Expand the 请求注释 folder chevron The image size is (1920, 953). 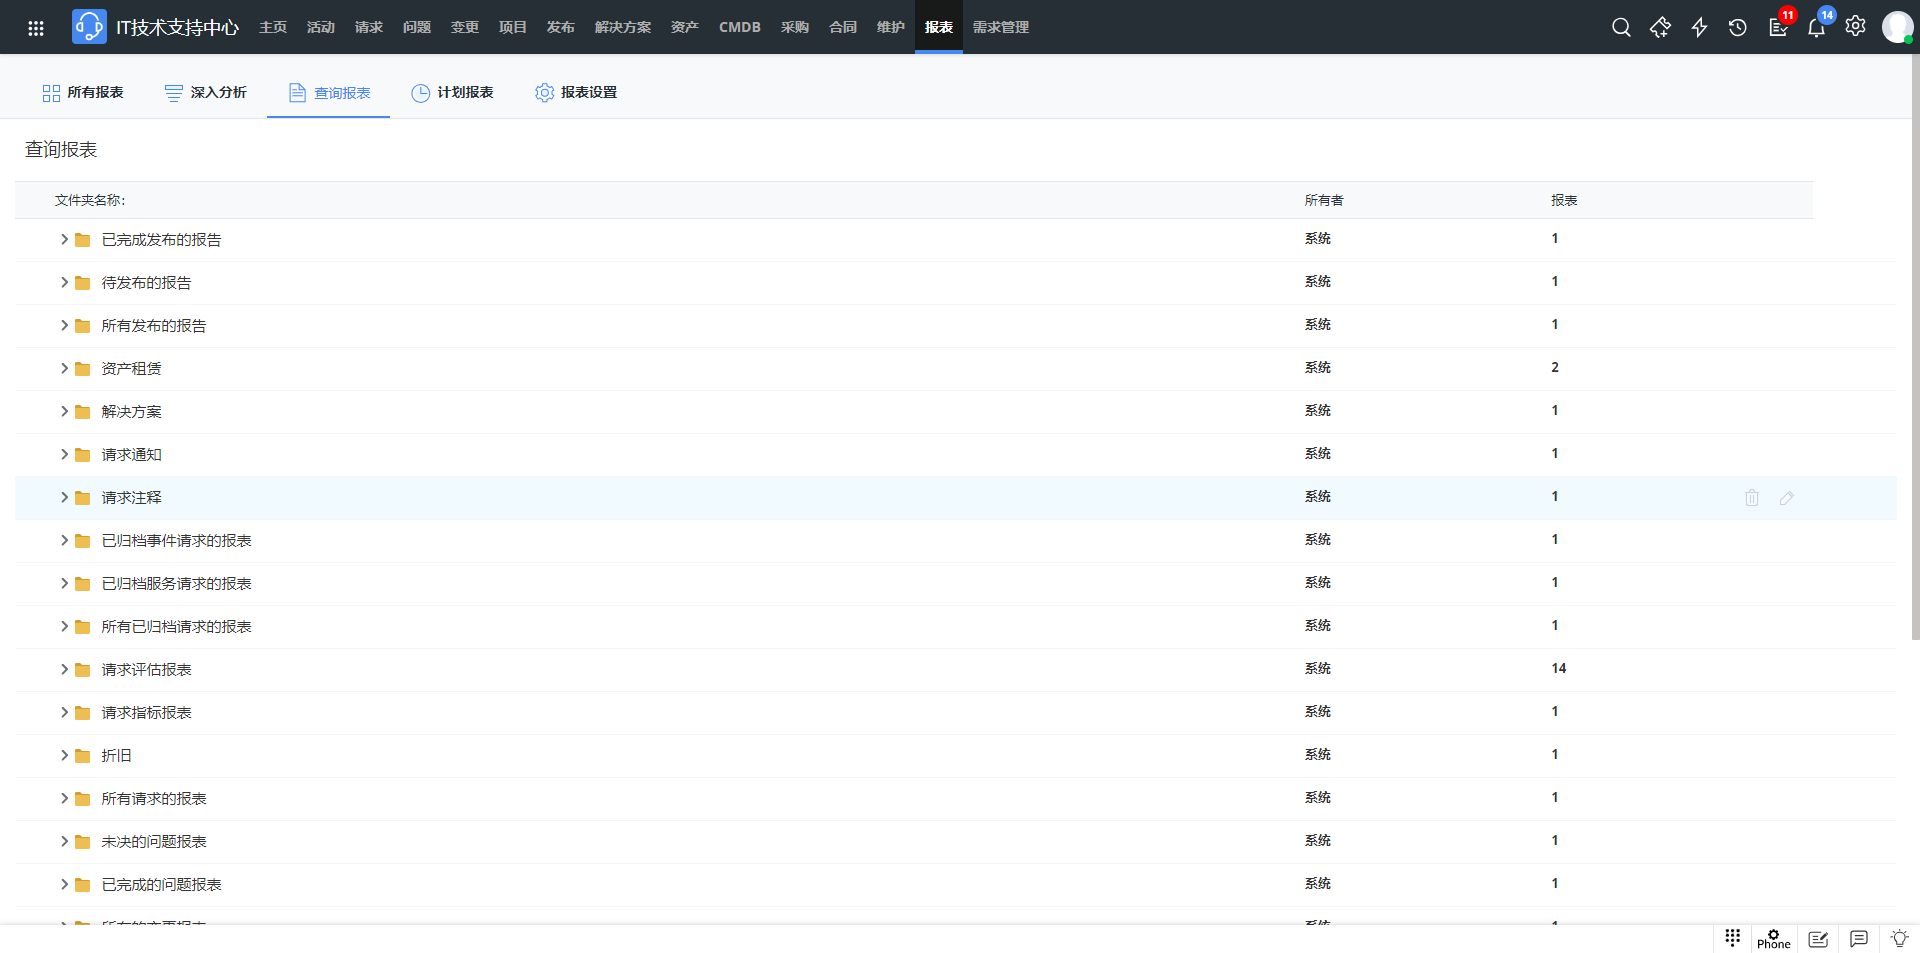pos(64,497)
